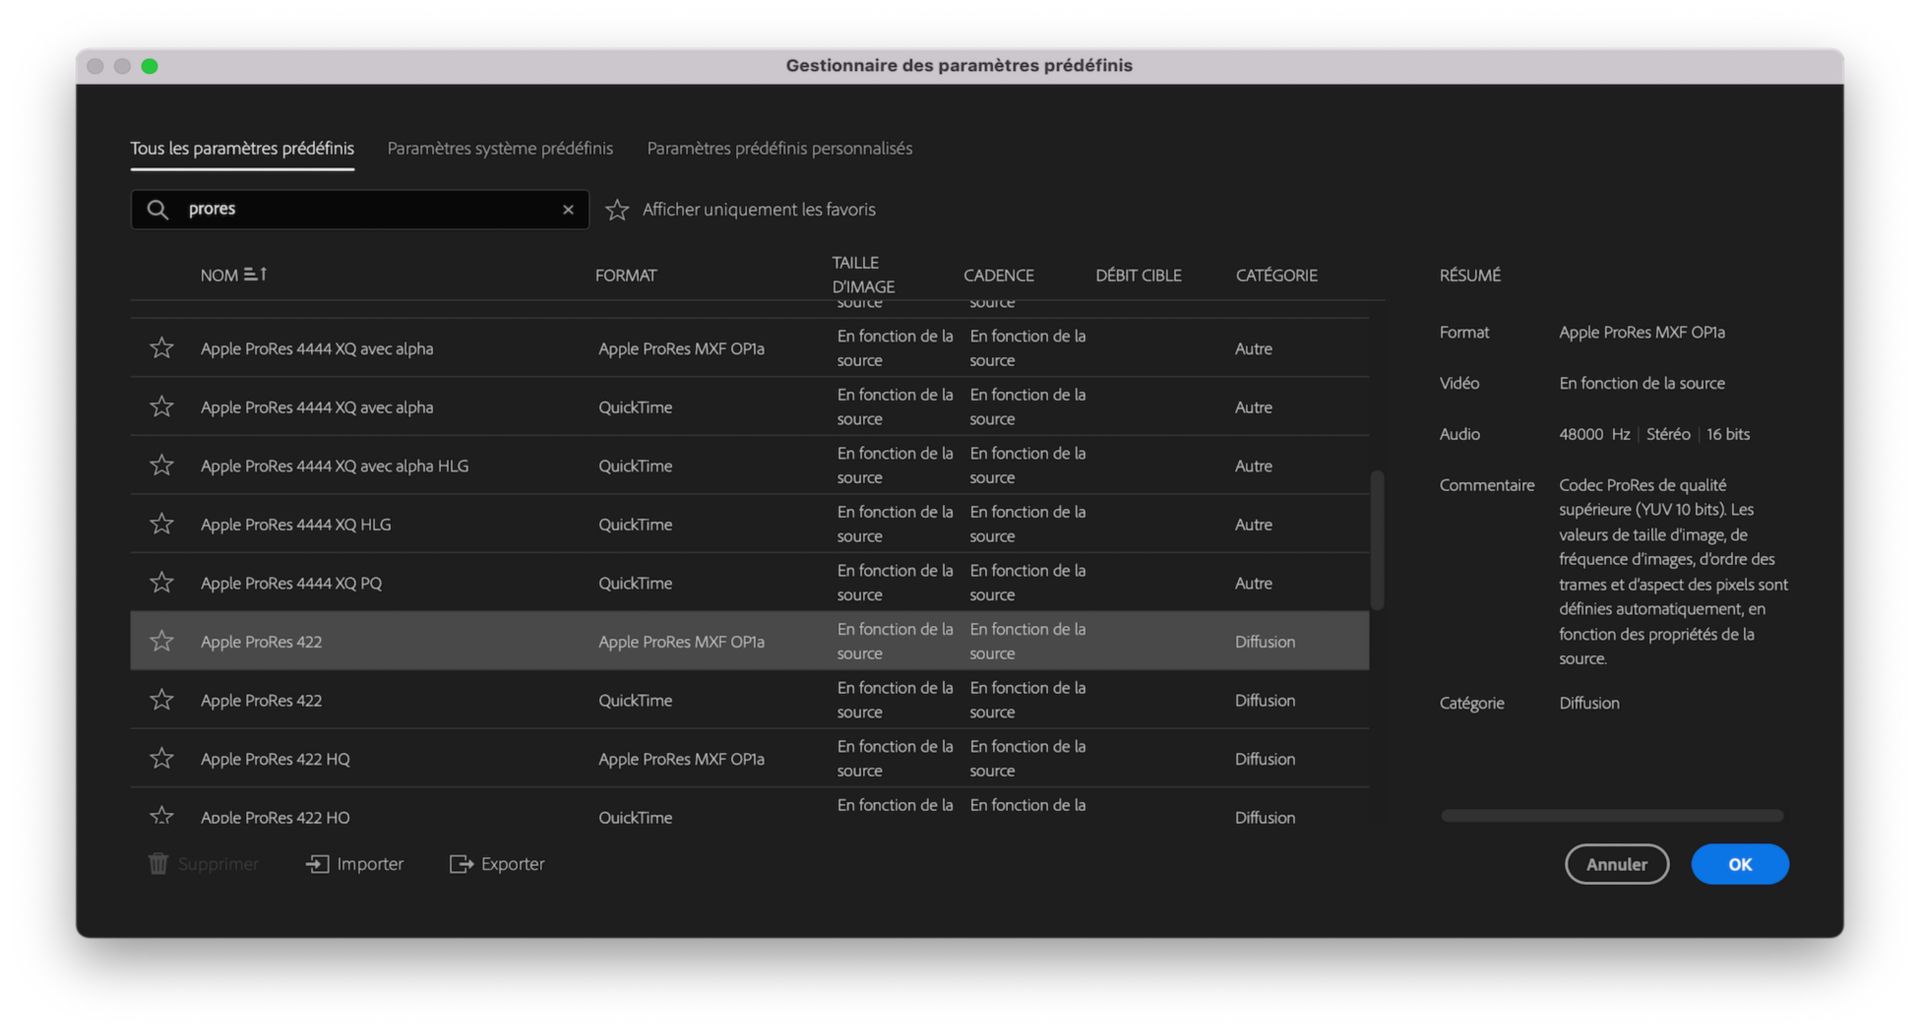Click the Annuler button

pos(1616,864)
